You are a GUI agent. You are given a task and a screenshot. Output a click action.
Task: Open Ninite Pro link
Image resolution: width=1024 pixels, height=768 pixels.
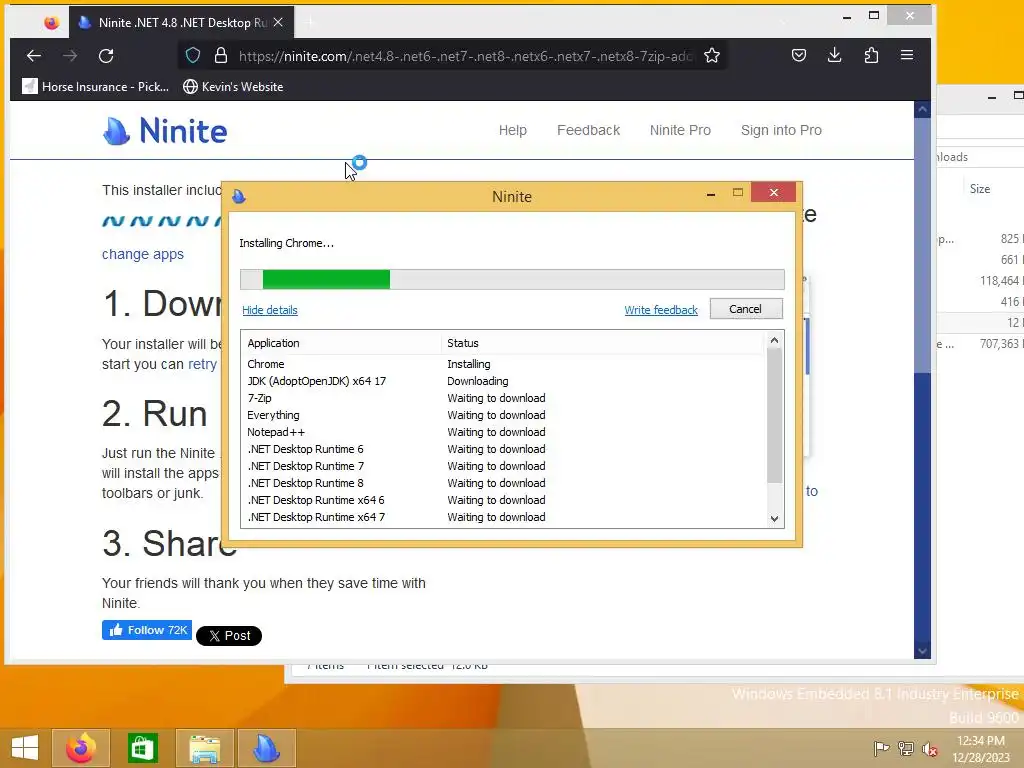680,130
